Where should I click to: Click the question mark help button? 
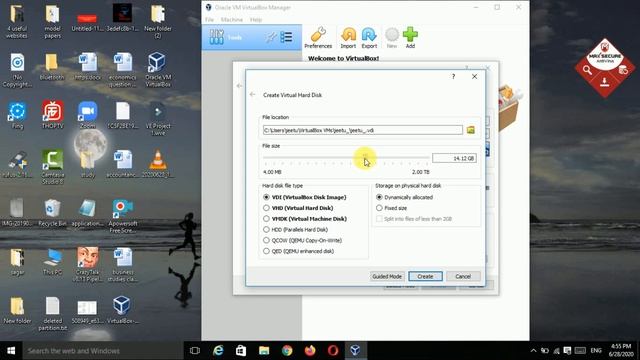(453, 76)
